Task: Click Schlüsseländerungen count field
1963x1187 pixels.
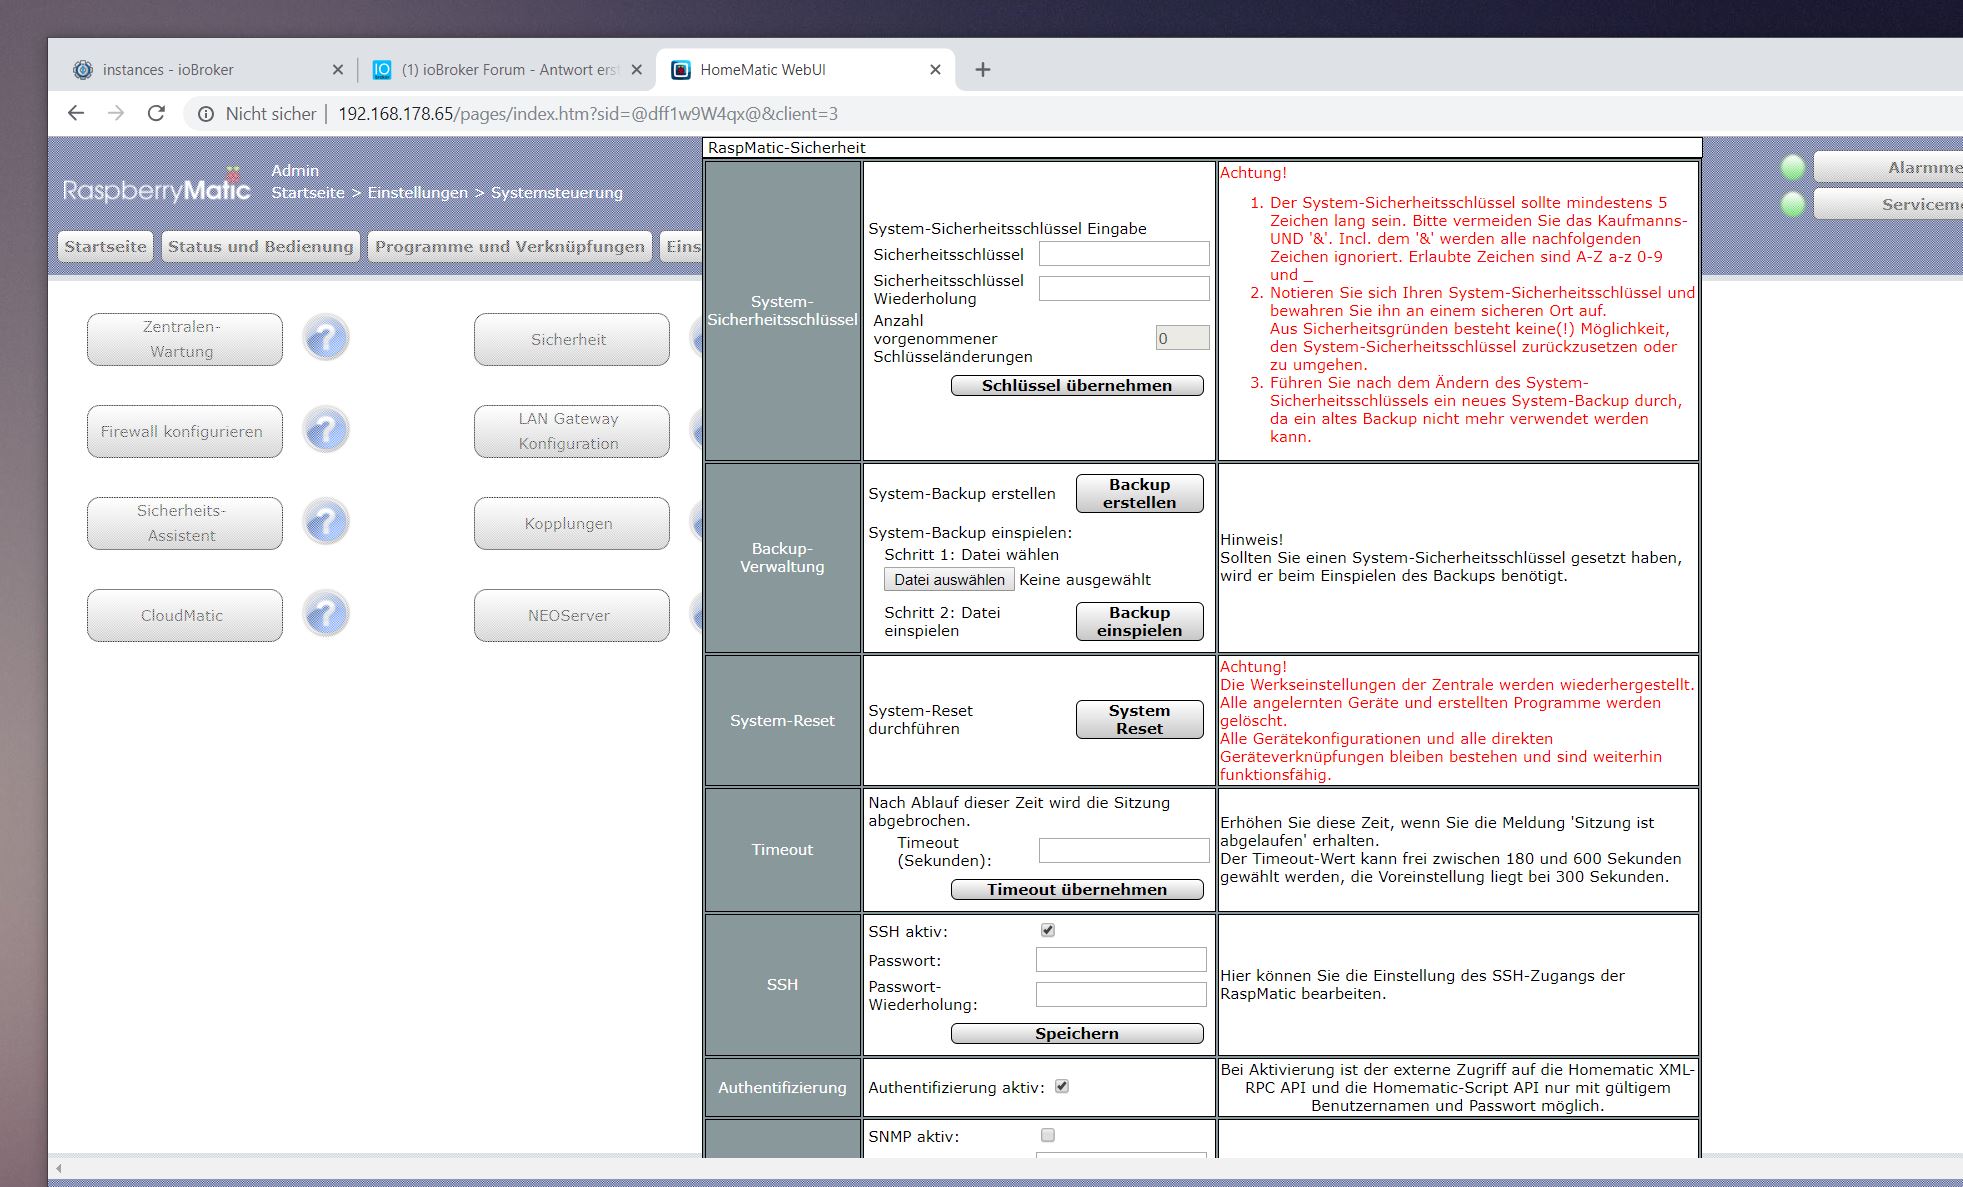Action: [x=1182, y=338]
